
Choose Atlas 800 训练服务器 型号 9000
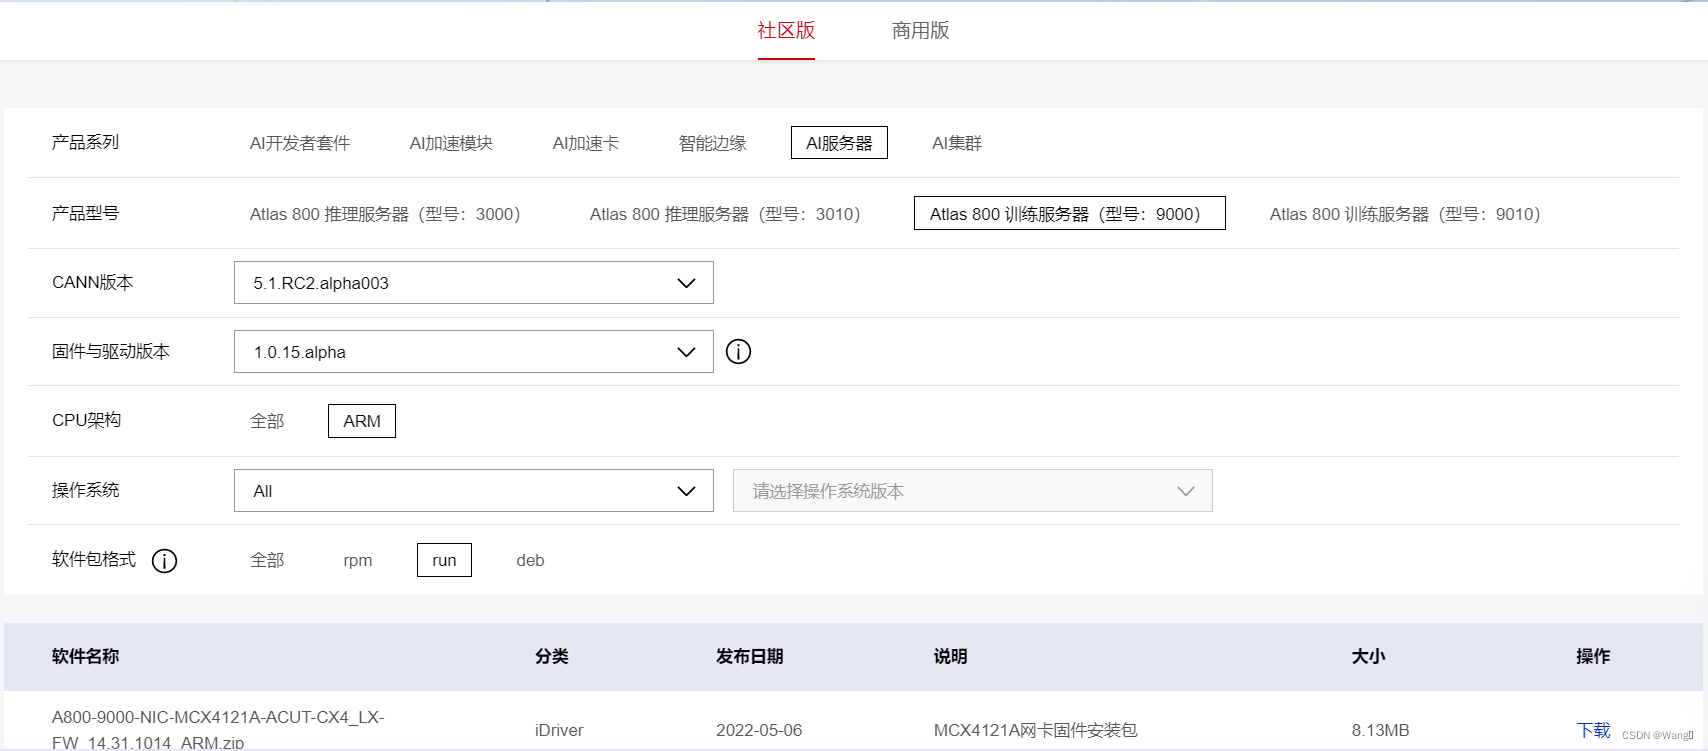pyautogui.click(x=1069, y=213)
